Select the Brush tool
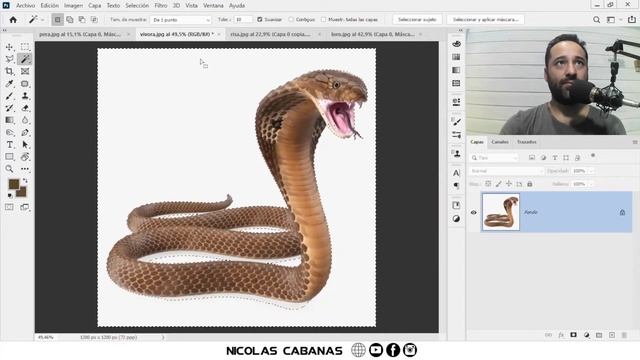This screenshot has height=360, width=640. [9, 96]
